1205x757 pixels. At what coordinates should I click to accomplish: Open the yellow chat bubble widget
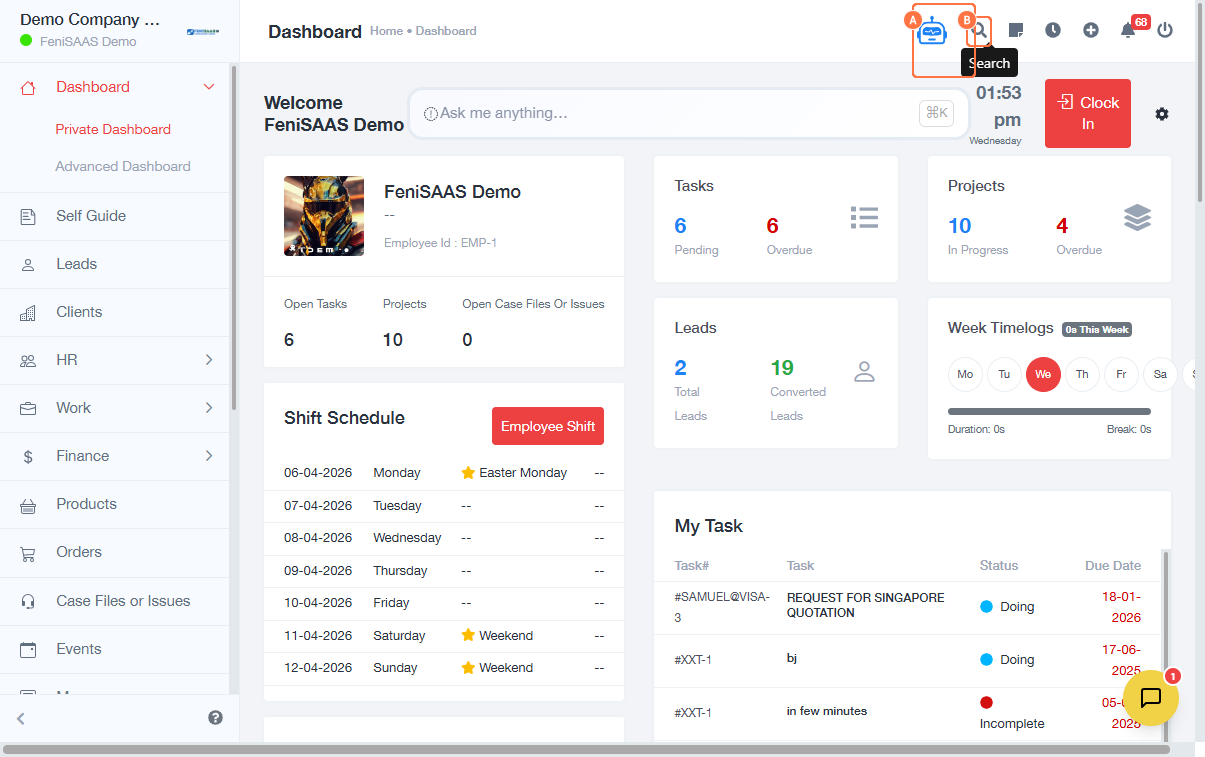coord(1150,697)
